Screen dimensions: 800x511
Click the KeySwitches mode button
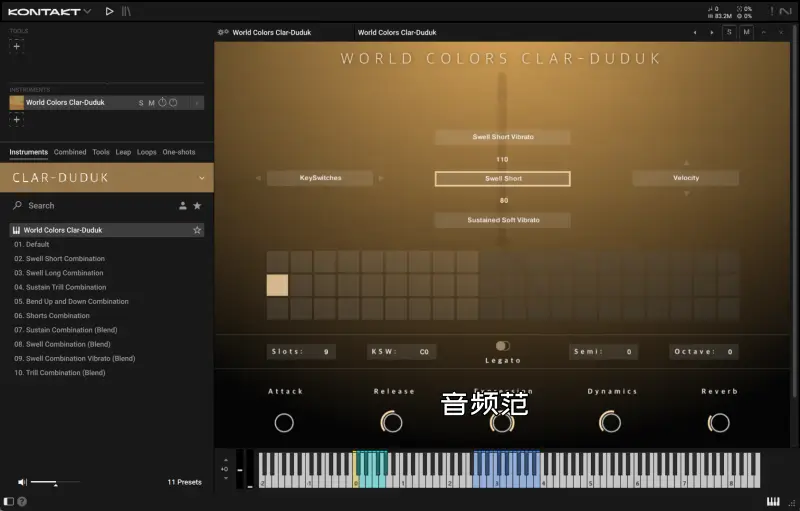pyautogui.click(x=320, y=178)
